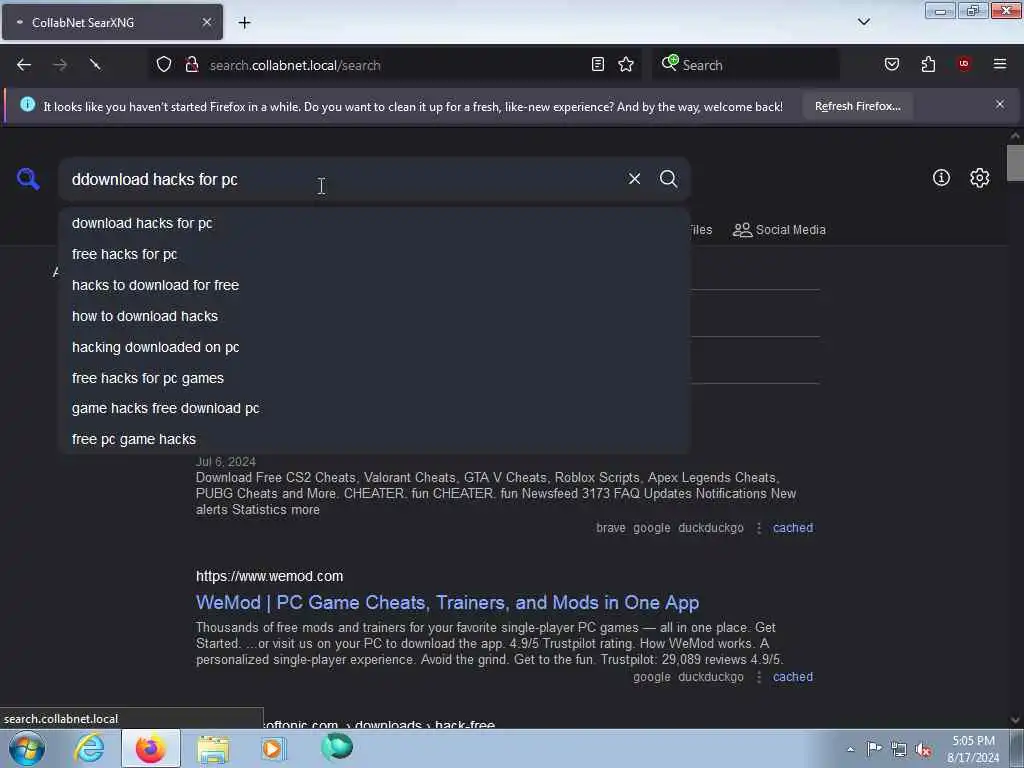Show hidden tray icons arrow
This screenshot has height=768, width=1024.
[x=850, y=749]
